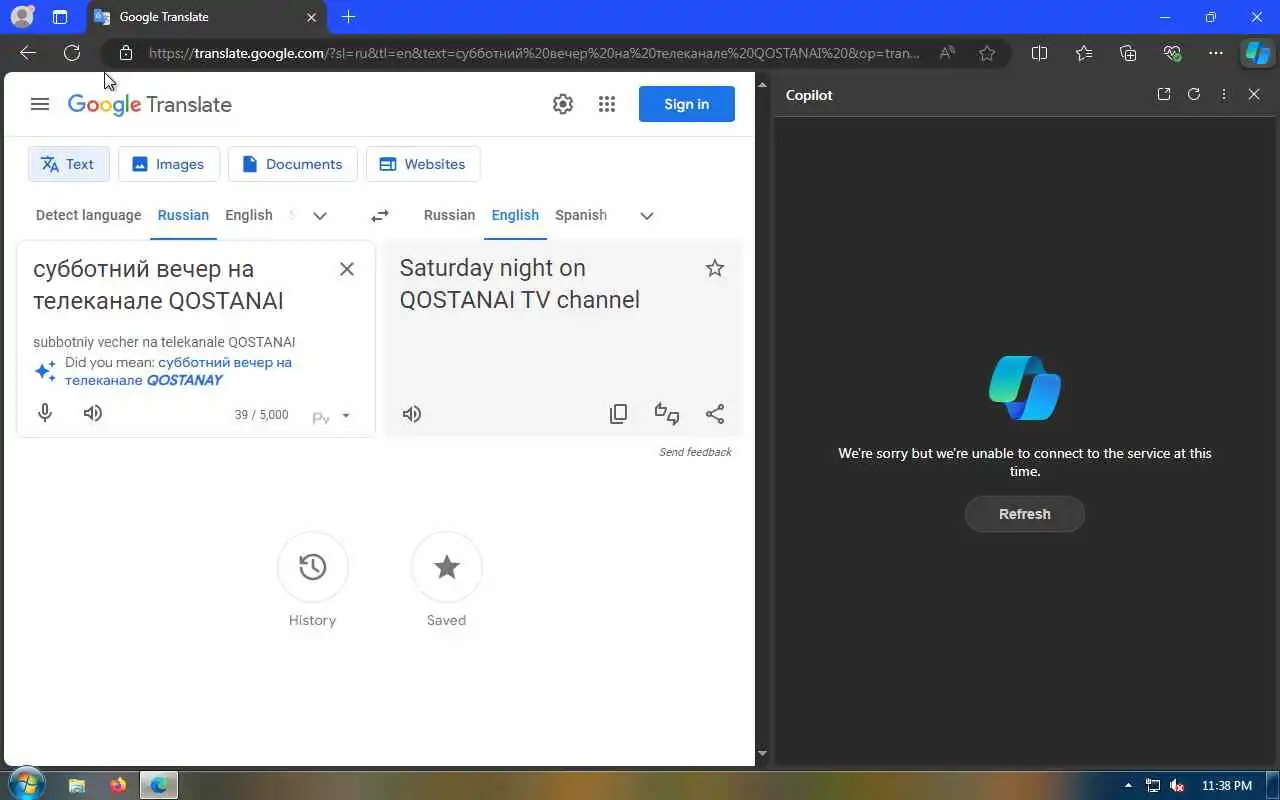The height and width of the screenshot is (800, 1280).
Task: Select Spanish as the target language
Action: point(581,215)
